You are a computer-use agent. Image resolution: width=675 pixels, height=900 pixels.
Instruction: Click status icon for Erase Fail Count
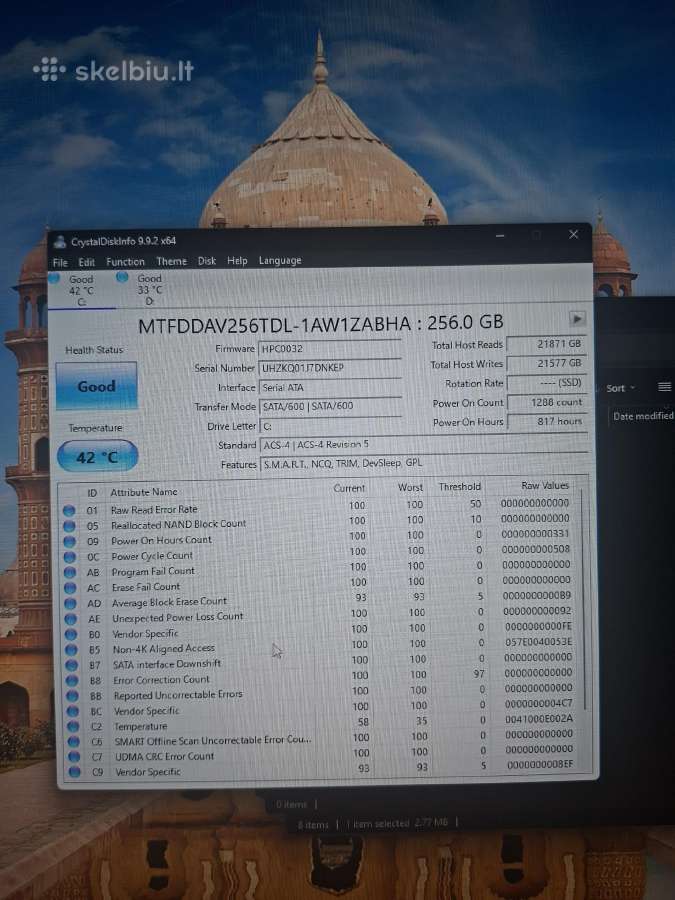point(70,588)
